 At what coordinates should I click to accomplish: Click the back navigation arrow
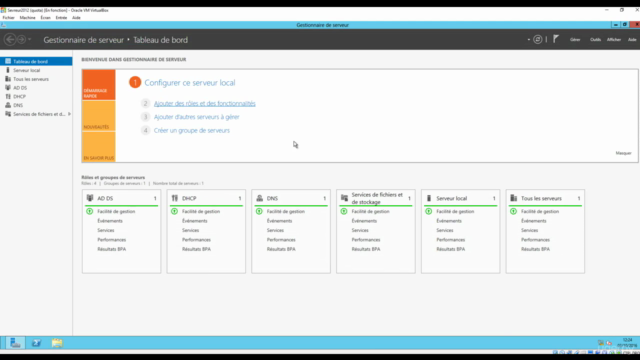point(10,40)
